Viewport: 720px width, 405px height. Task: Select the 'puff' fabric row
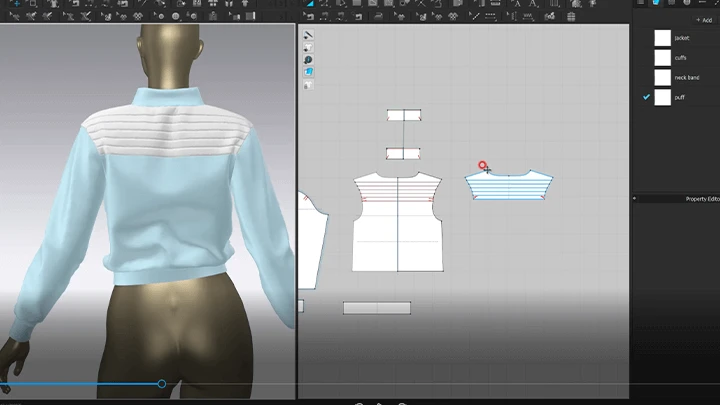pos(681,97)
